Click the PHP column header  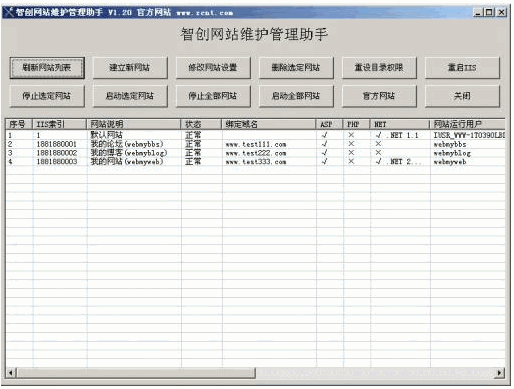[x=356, y=124]
